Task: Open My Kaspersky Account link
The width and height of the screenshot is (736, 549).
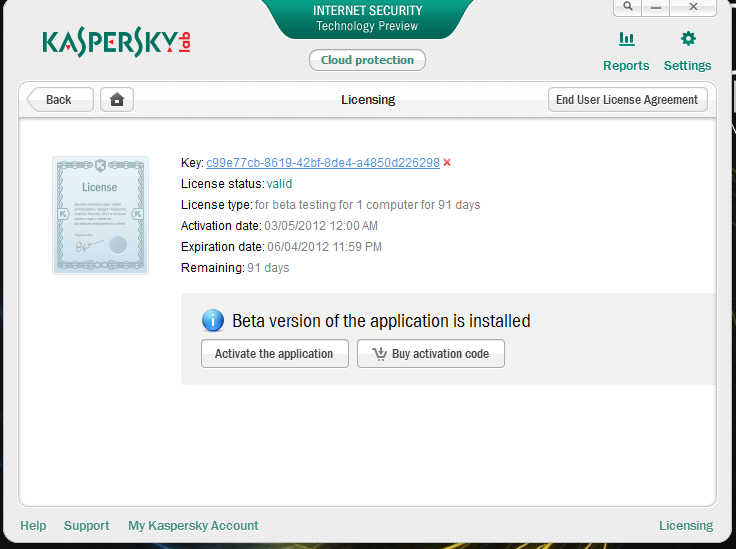Action: click(x=193, y=526)
